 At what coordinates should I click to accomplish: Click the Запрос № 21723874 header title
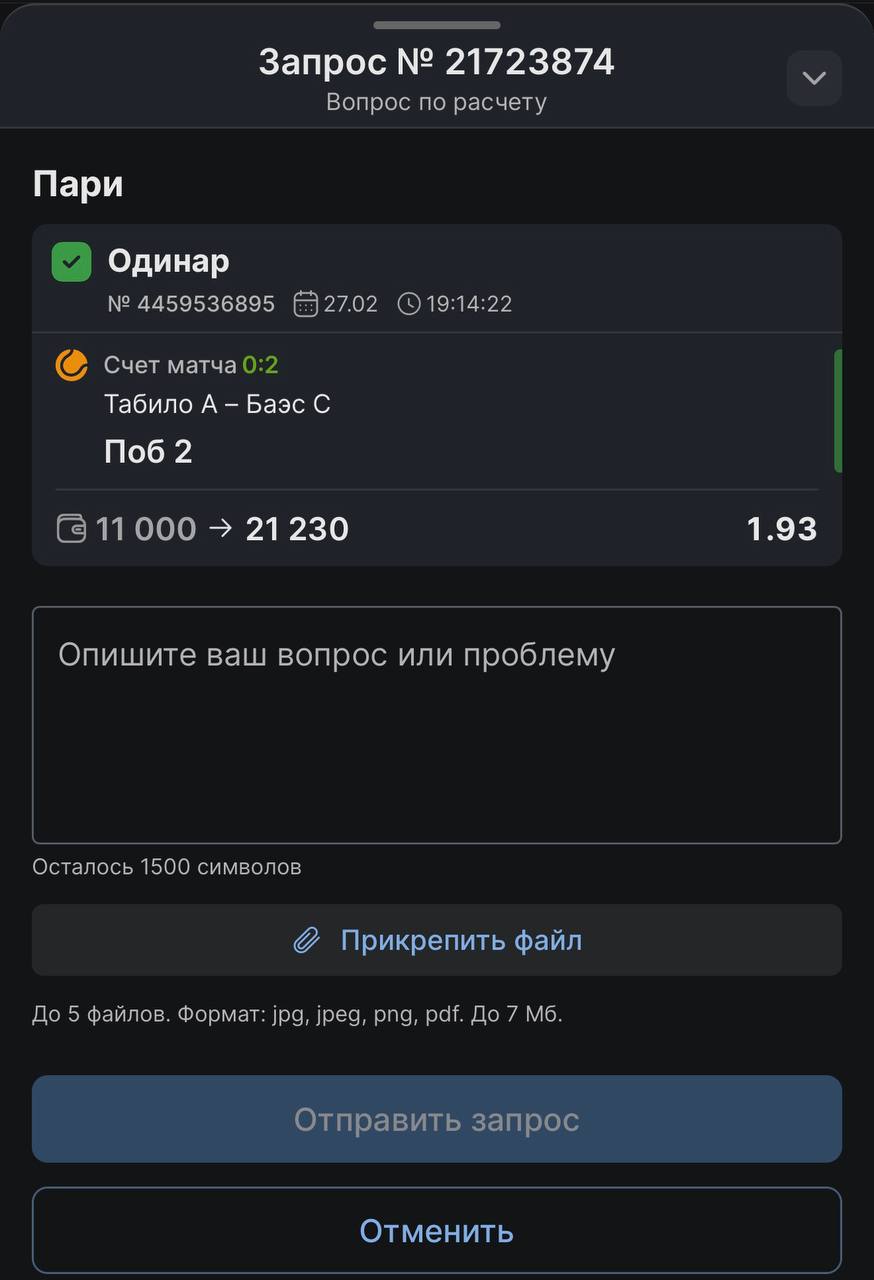point(437,62)
